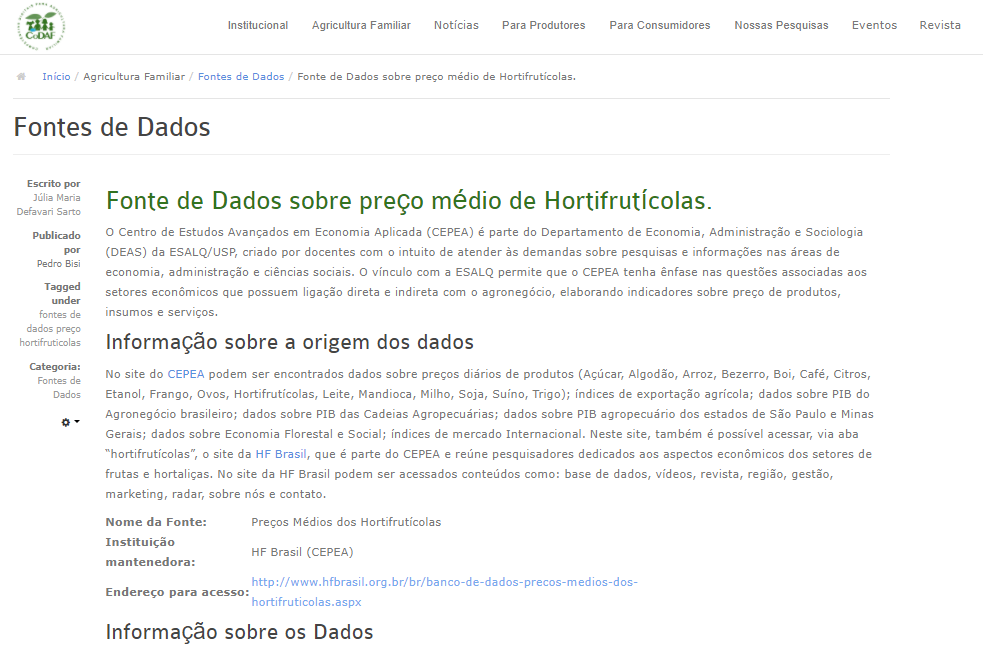Open the gear settings dropdown

(70, 423)
